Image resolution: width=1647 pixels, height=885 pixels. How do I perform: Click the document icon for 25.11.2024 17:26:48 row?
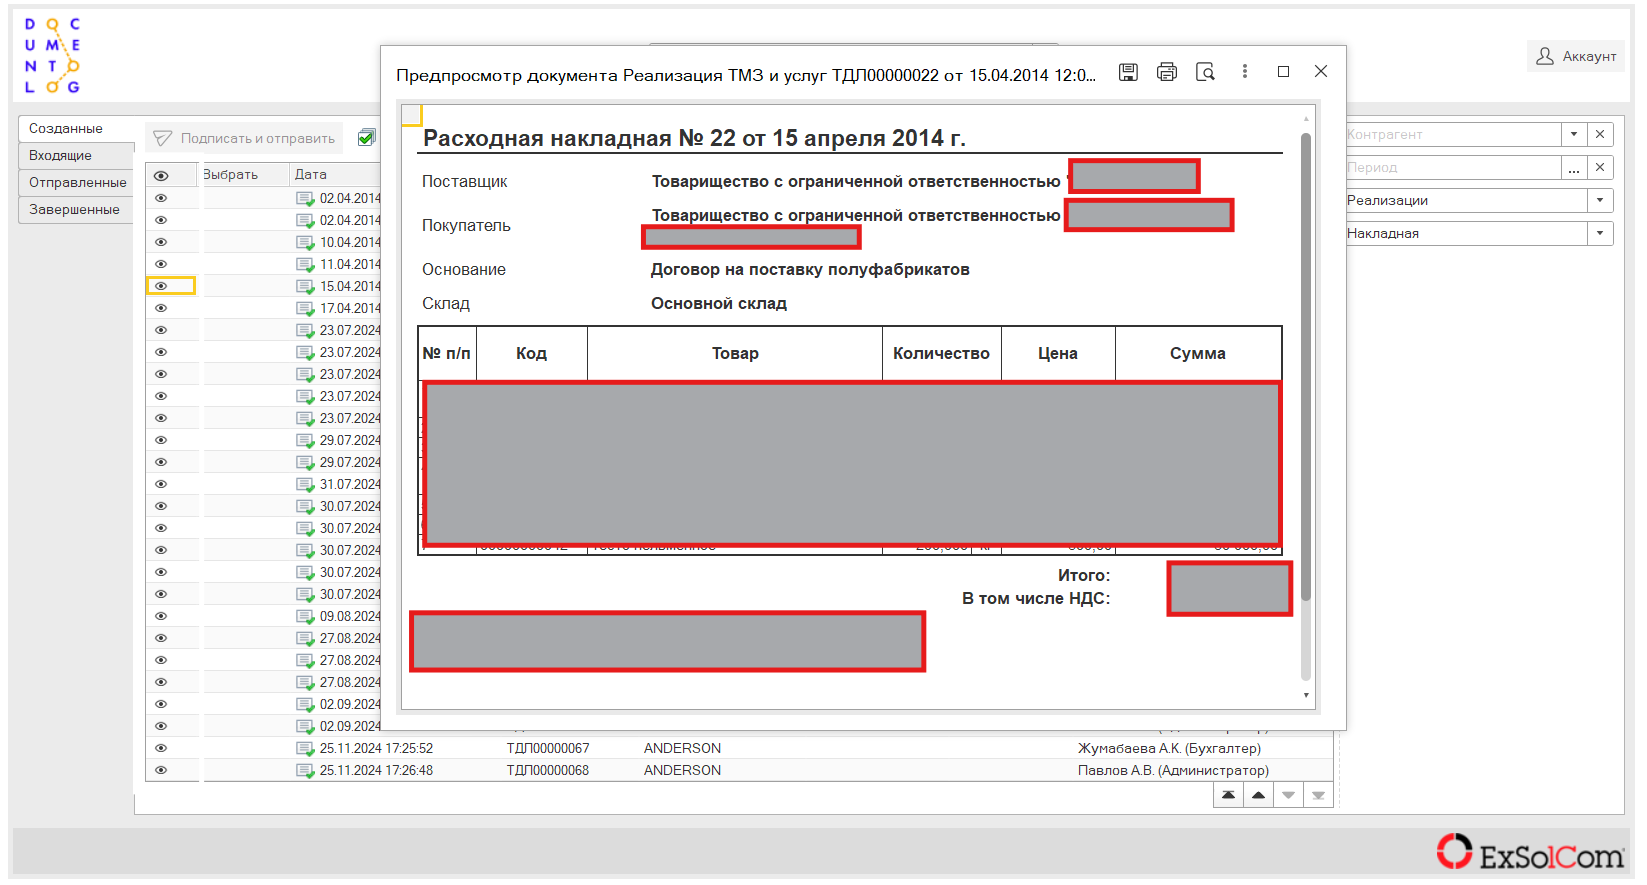(305, 770)
